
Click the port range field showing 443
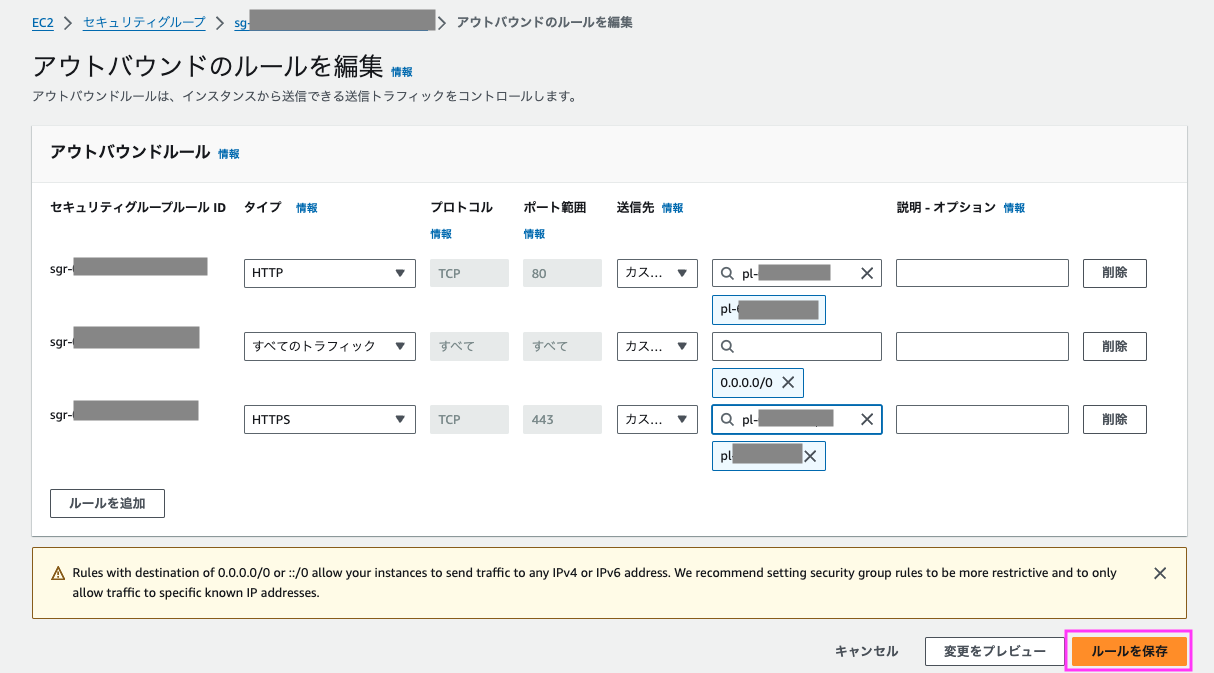(x=562, y=420)
